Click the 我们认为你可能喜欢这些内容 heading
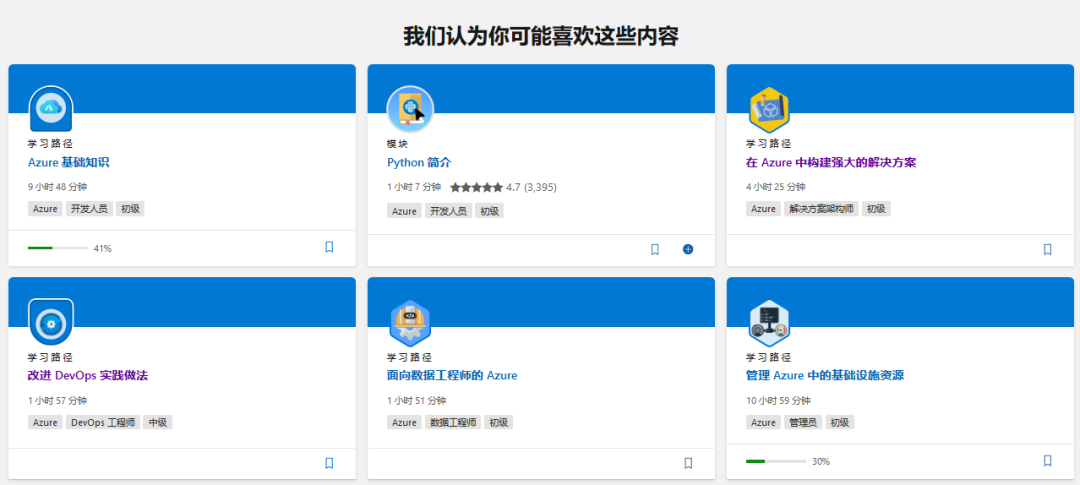This screenshot has width=1080, height=485. 541,36
